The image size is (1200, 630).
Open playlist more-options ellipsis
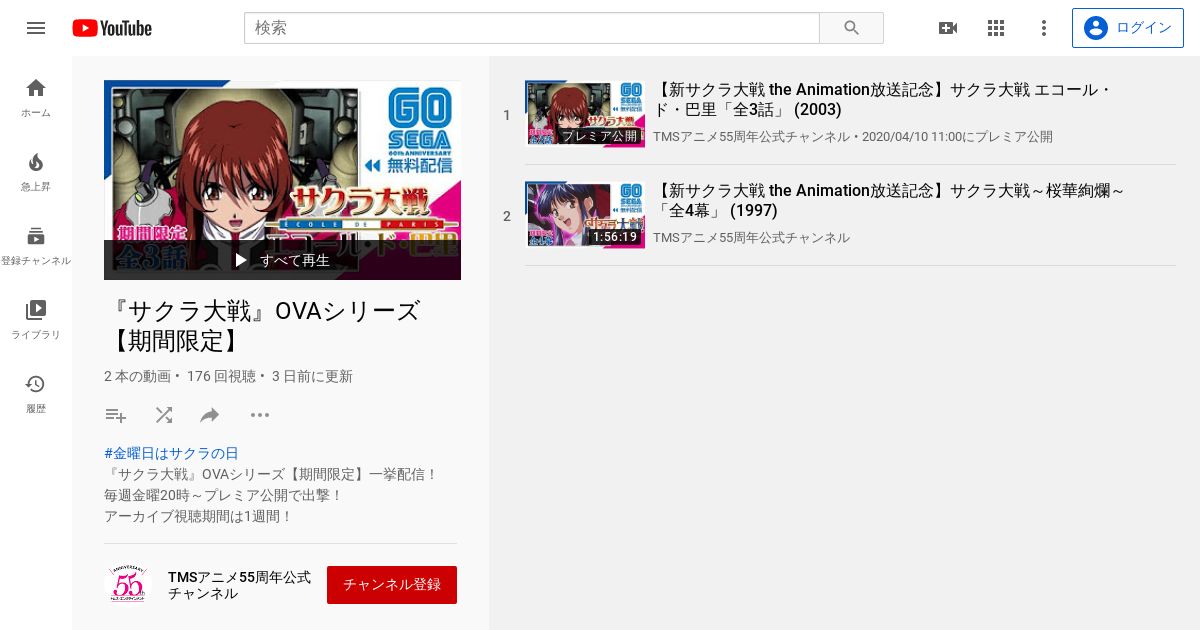point(260,415)
